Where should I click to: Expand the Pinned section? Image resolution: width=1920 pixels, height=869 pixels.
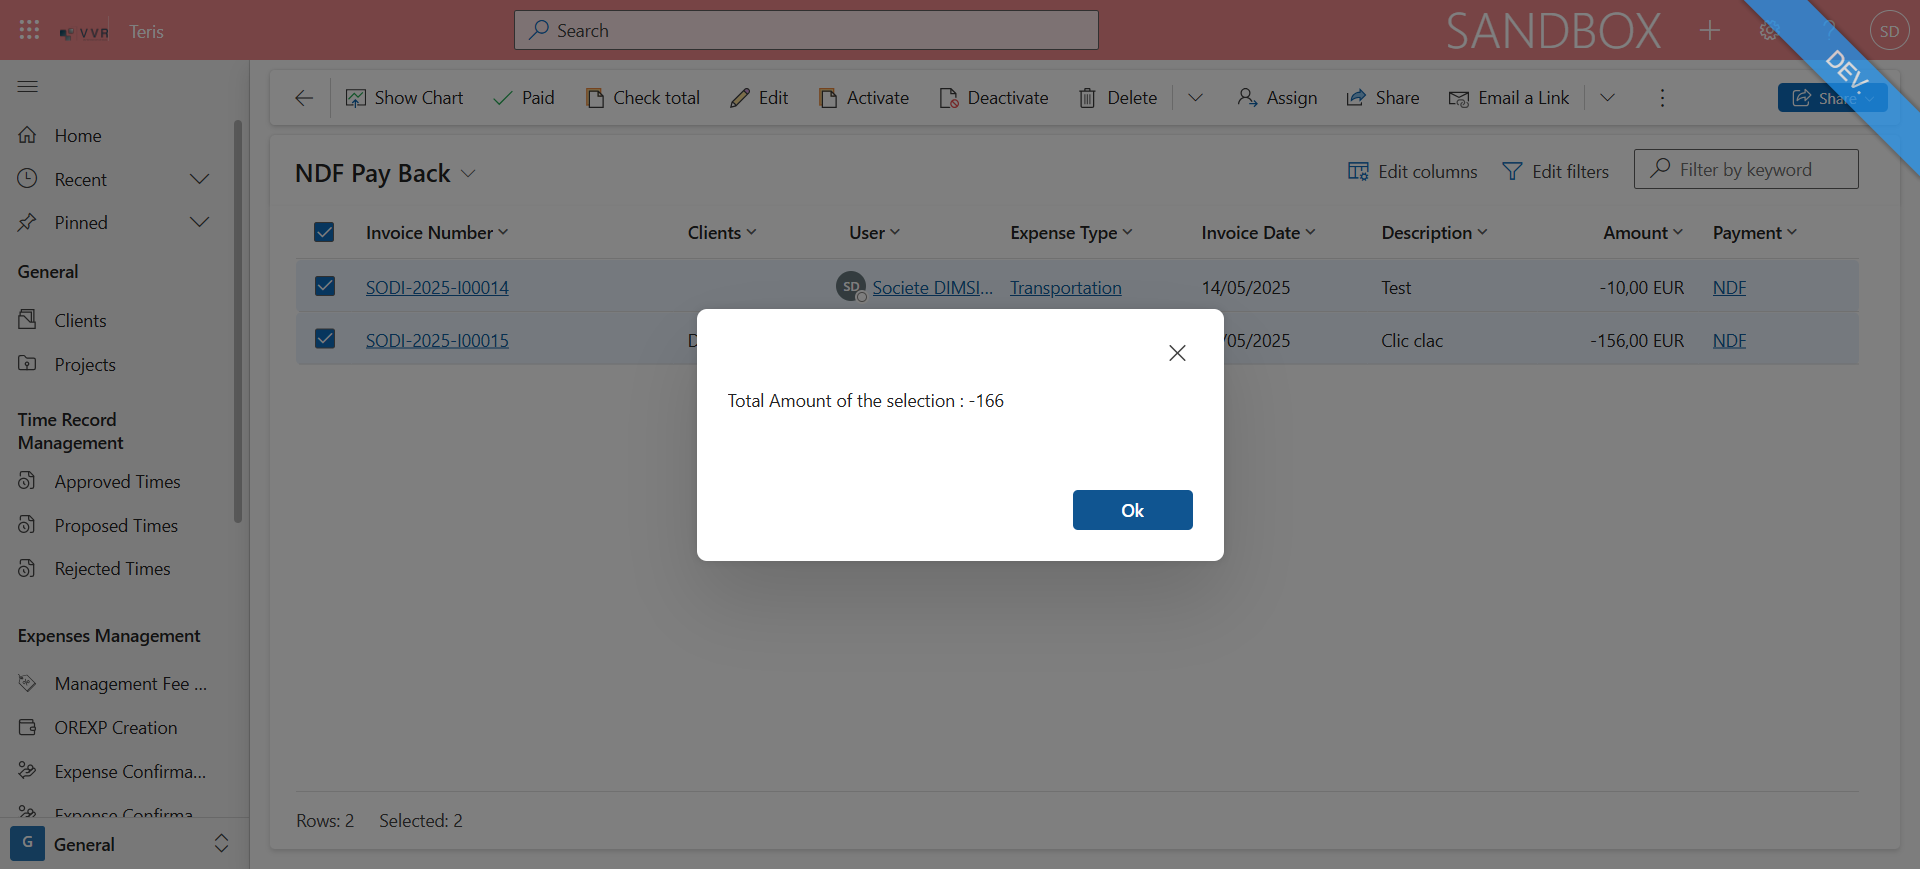tap(199, 222)
